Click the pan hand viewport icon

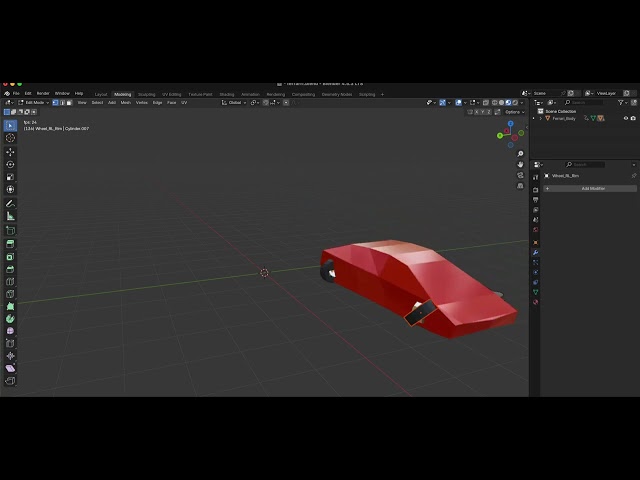[x=520, y=164]
